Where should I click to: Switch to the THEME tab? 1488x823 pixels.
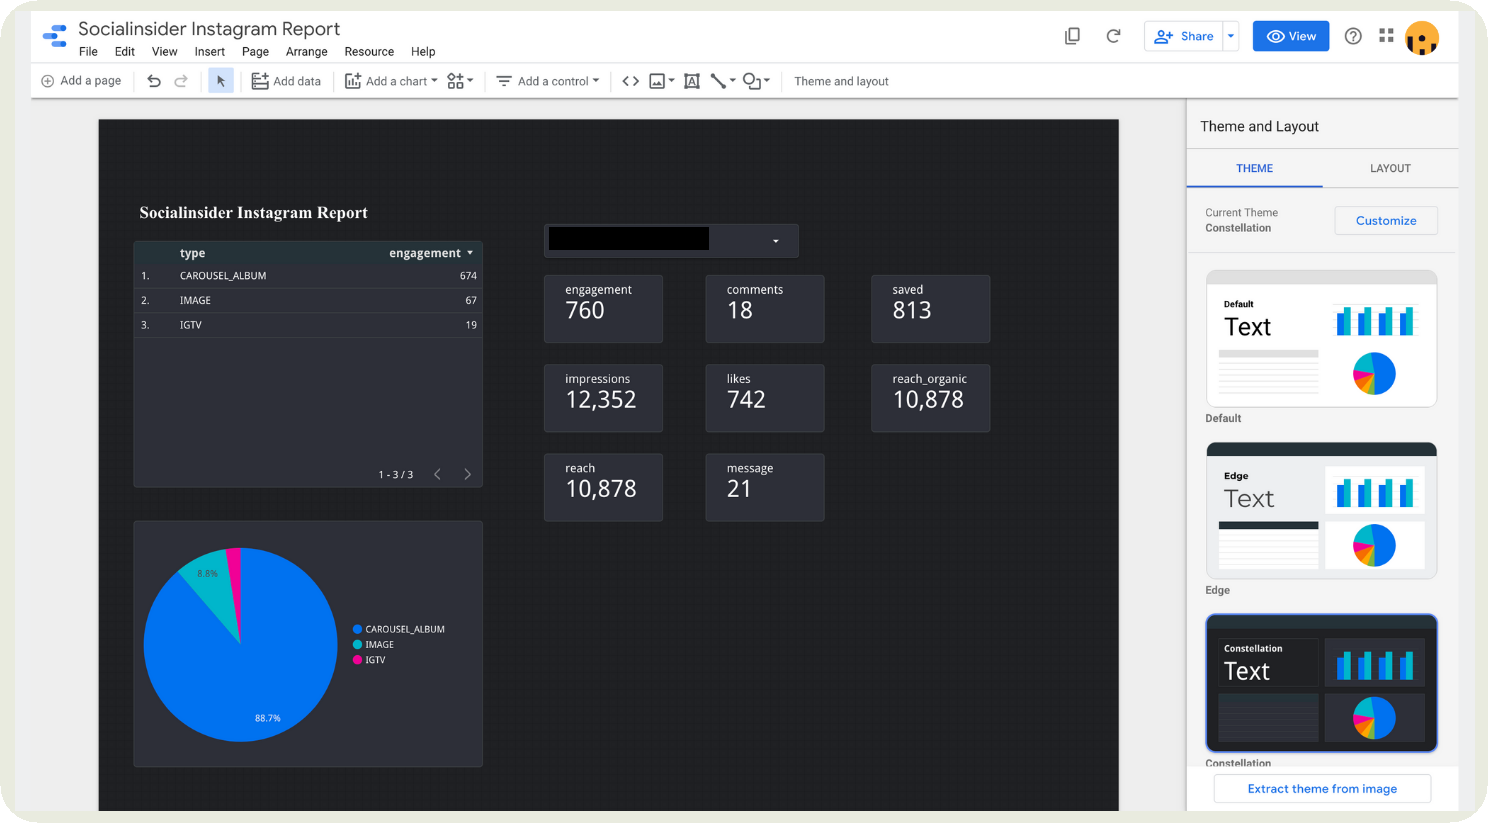coord(1254,168)
